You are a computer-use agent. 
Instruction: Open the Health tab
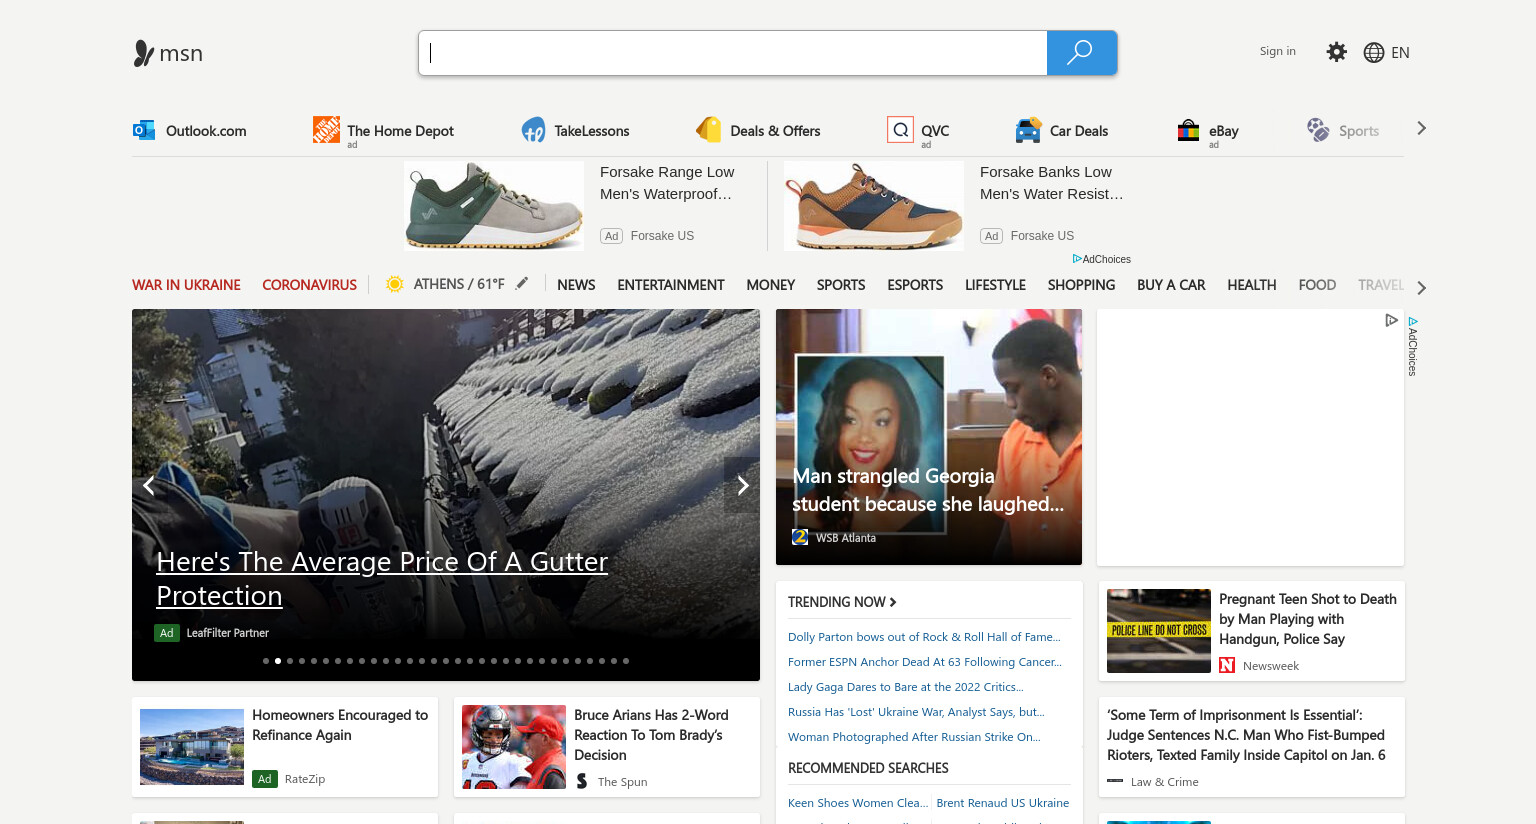1252,285
